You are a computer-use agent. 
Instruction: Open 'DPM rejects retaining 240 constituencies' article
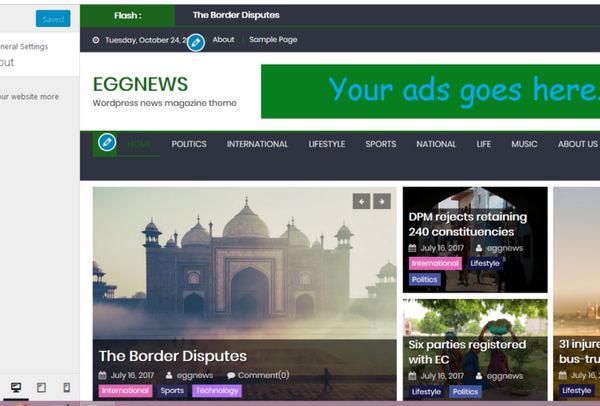[467, 224]
